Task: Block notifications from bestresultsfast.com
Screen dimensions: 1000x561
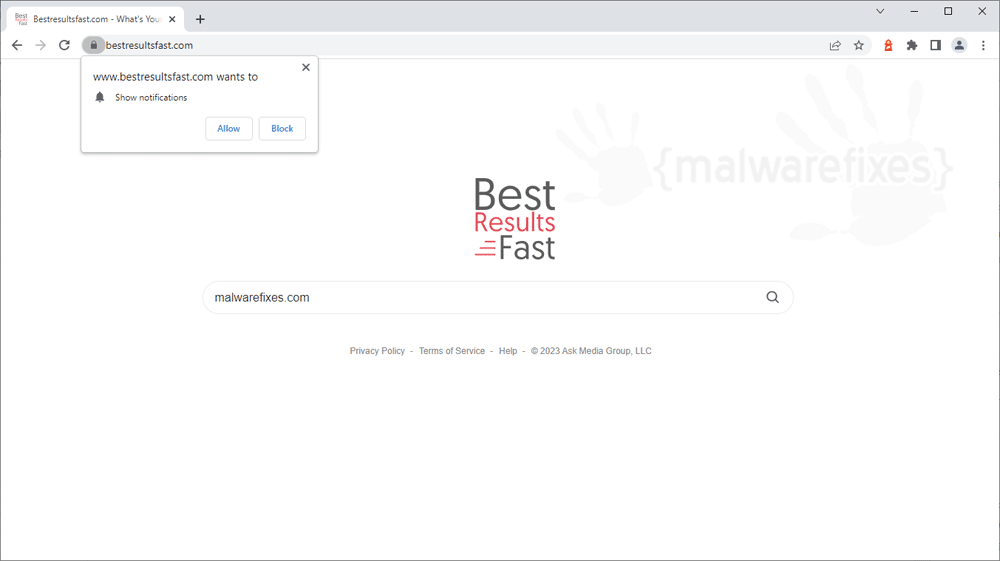Action: point(282,128)
